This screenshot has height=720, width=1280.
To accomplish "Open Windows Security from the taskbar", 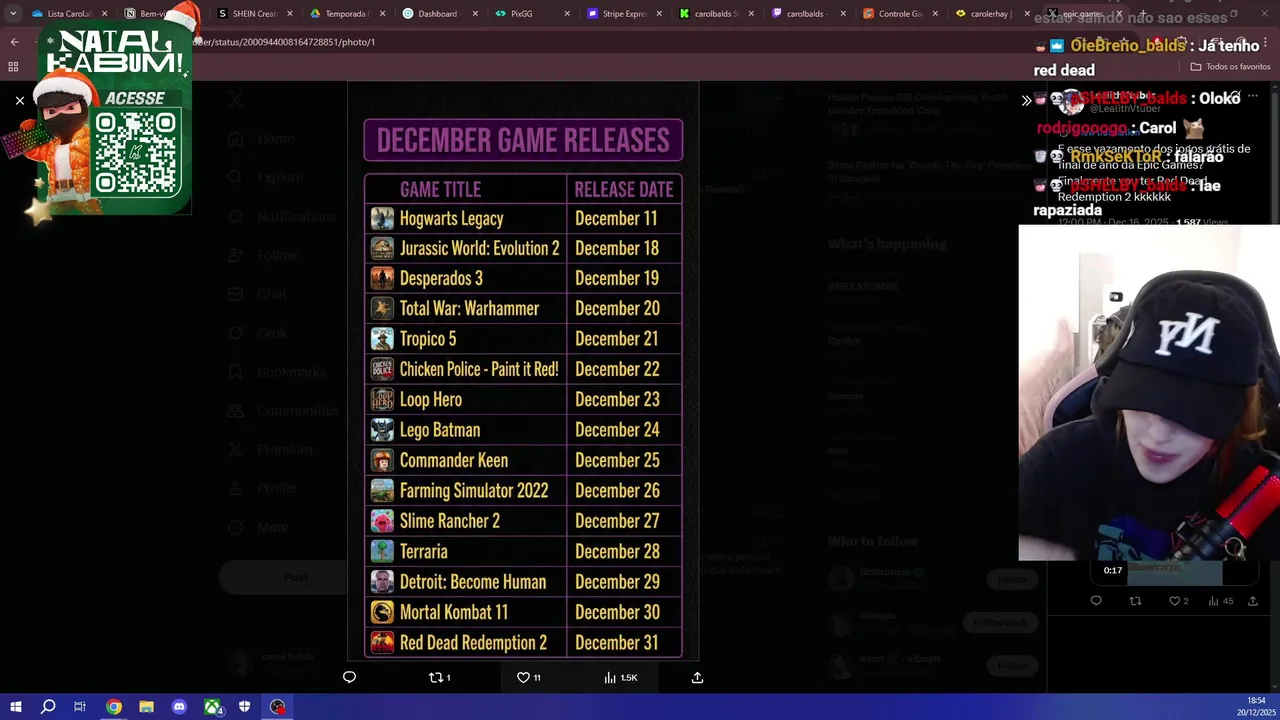I will [244, 707].
